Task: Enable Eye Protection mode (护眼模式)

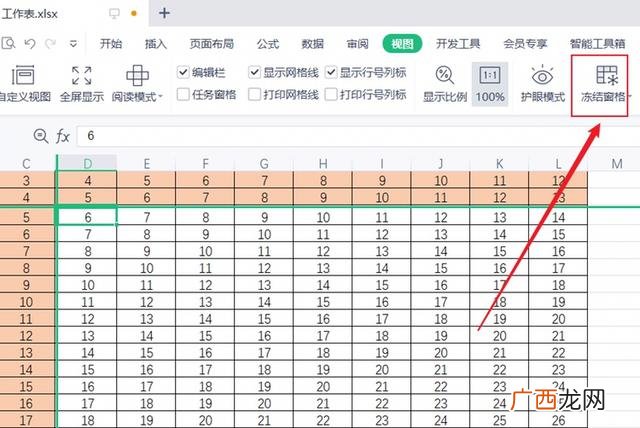Action: click(x=542, y=84)
